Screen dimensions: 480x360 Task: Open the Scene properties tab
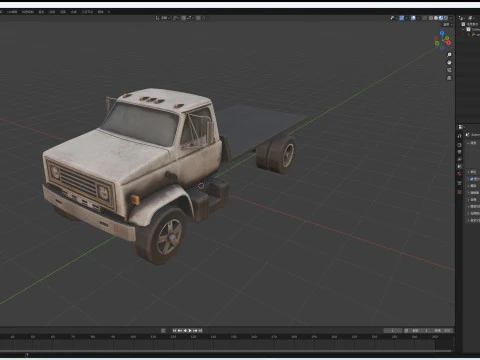[459, 166]
